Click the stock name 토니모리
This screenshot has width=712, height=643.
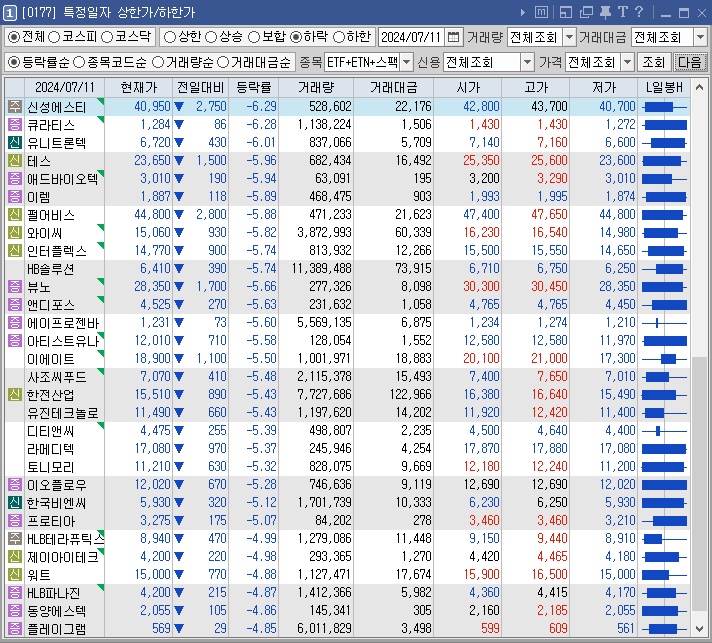click(50, 467)
